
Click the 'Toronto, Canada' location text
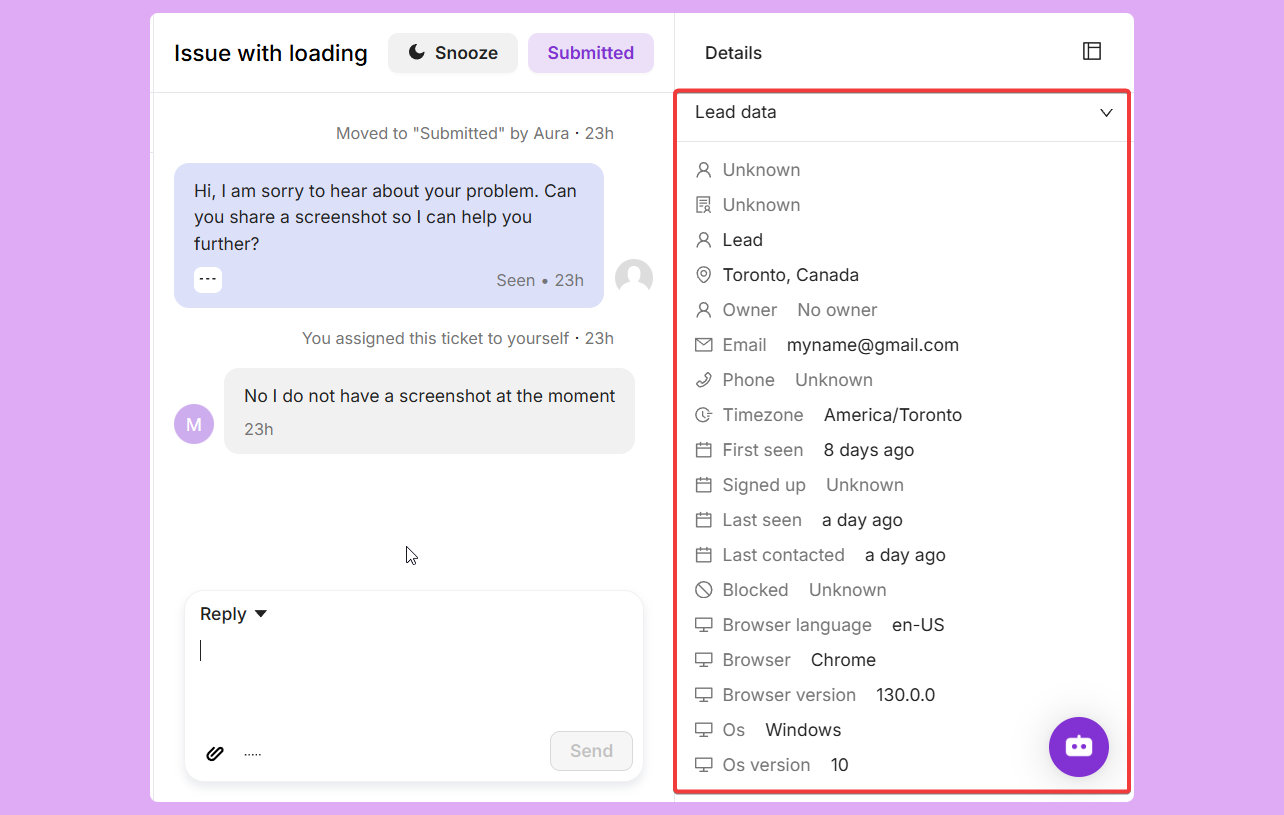point(791,275)
